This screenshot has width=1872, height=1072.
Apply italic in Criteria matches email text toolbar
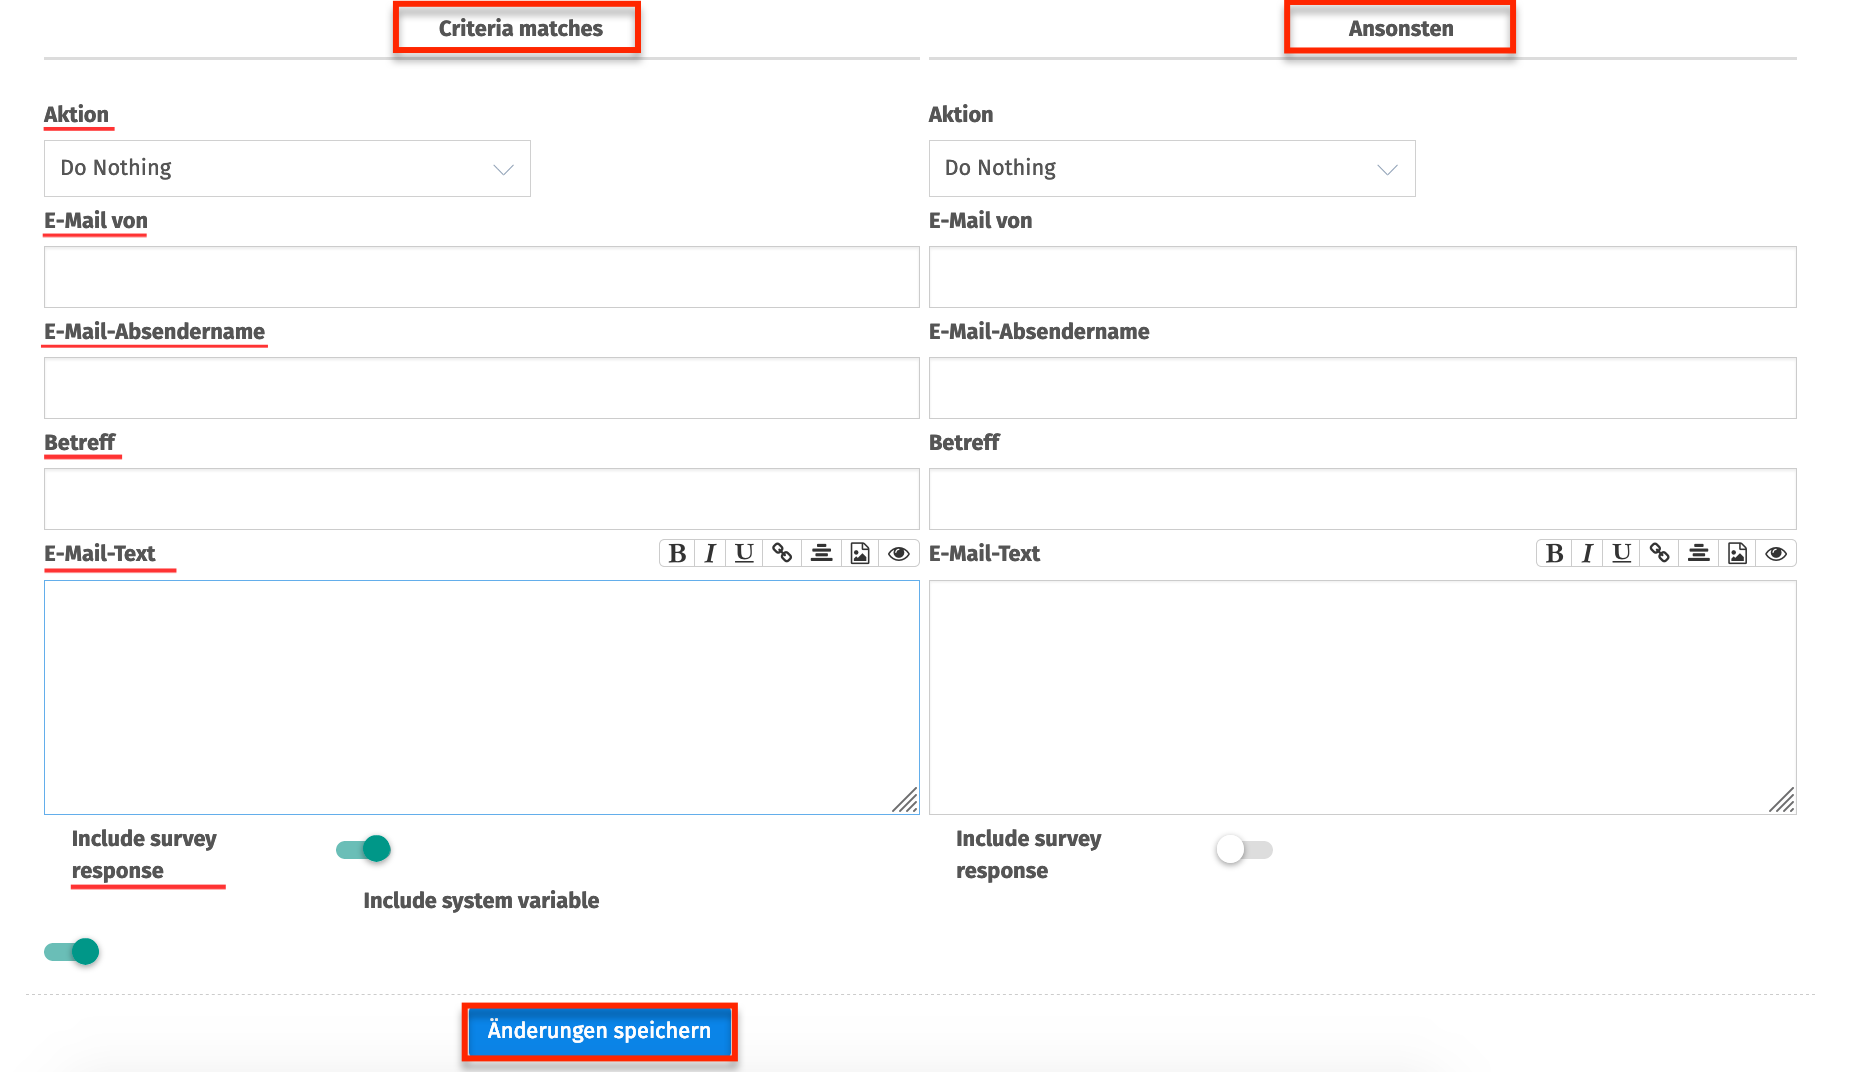(710, 553)
